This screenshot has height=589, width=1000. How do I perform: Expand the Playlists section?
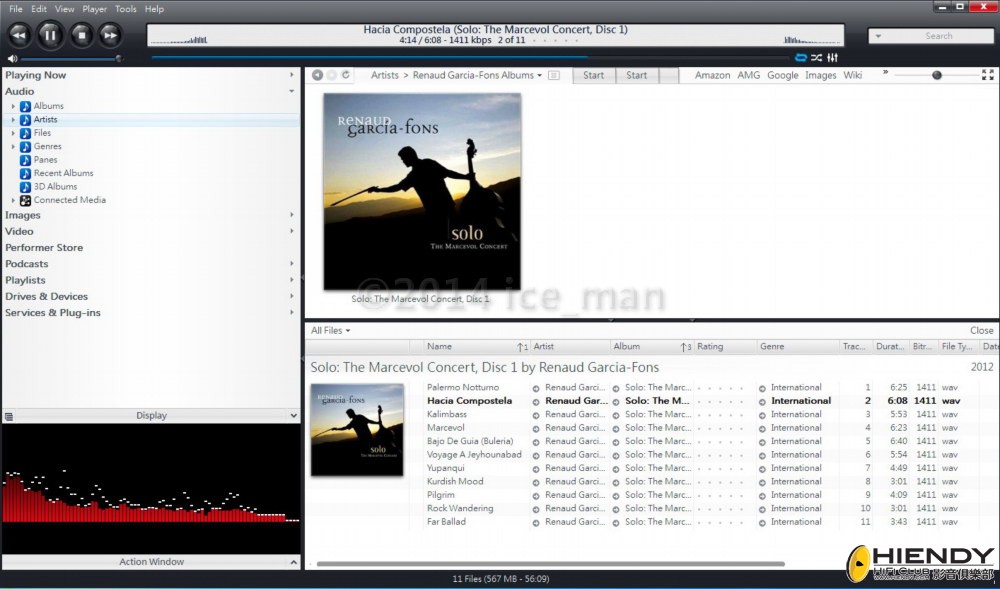tap(292, 281)
